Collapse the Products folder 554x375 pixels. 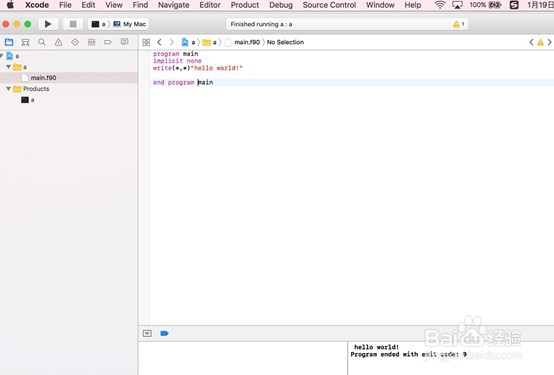tap(8, 89)
